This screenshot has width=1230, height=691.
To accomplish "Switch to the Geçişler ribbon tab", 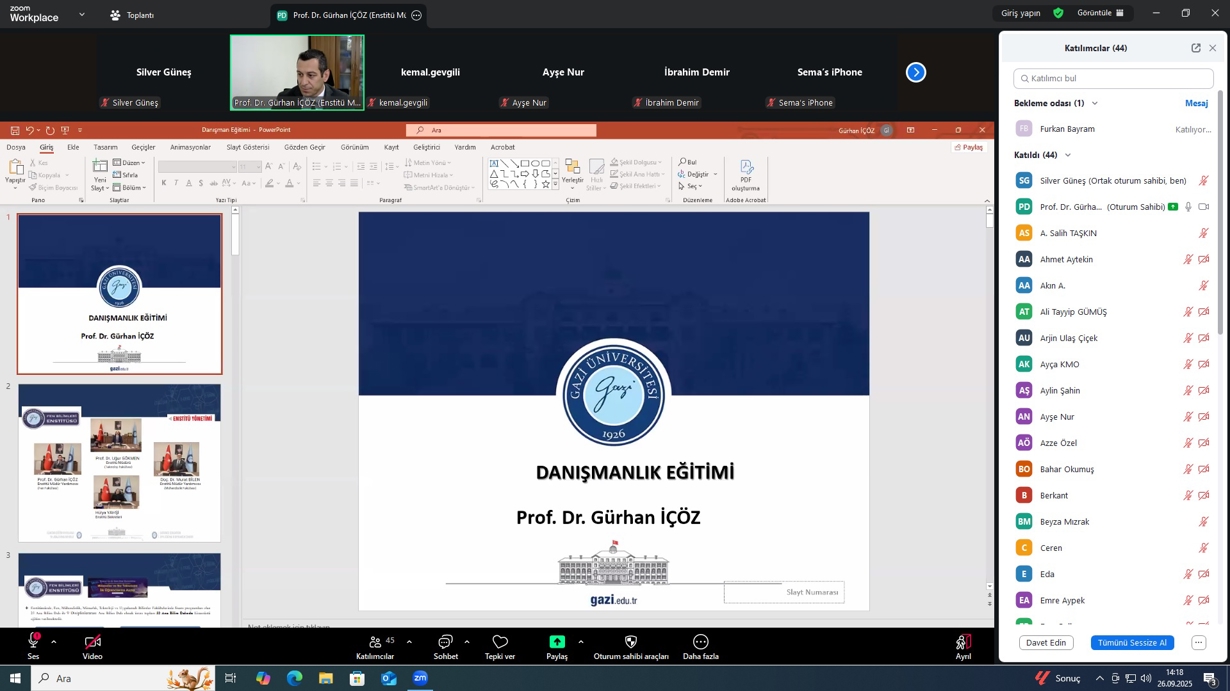I will coord(143,147).
